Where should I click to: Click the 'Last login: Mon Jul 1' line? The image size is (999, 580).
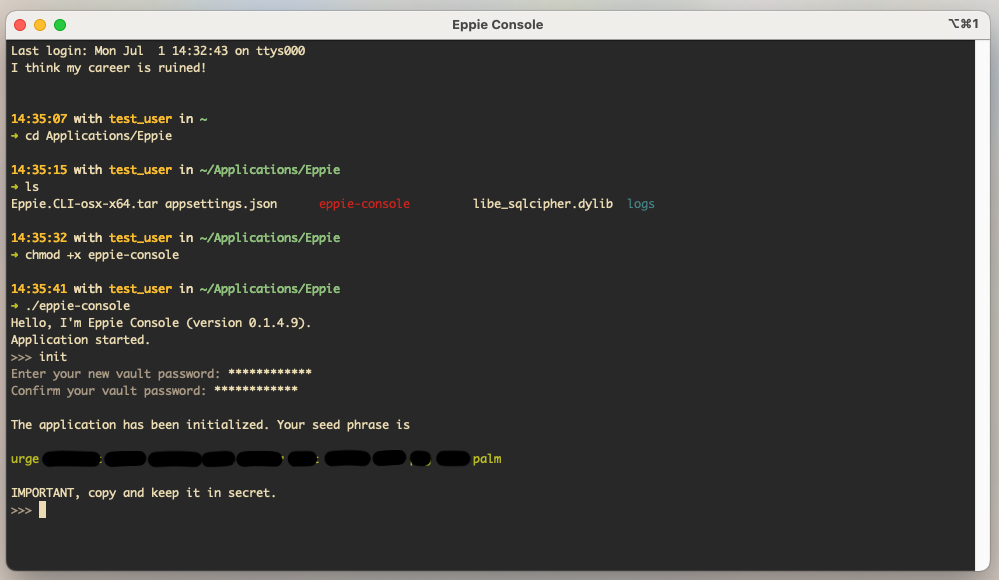(158, 51)
